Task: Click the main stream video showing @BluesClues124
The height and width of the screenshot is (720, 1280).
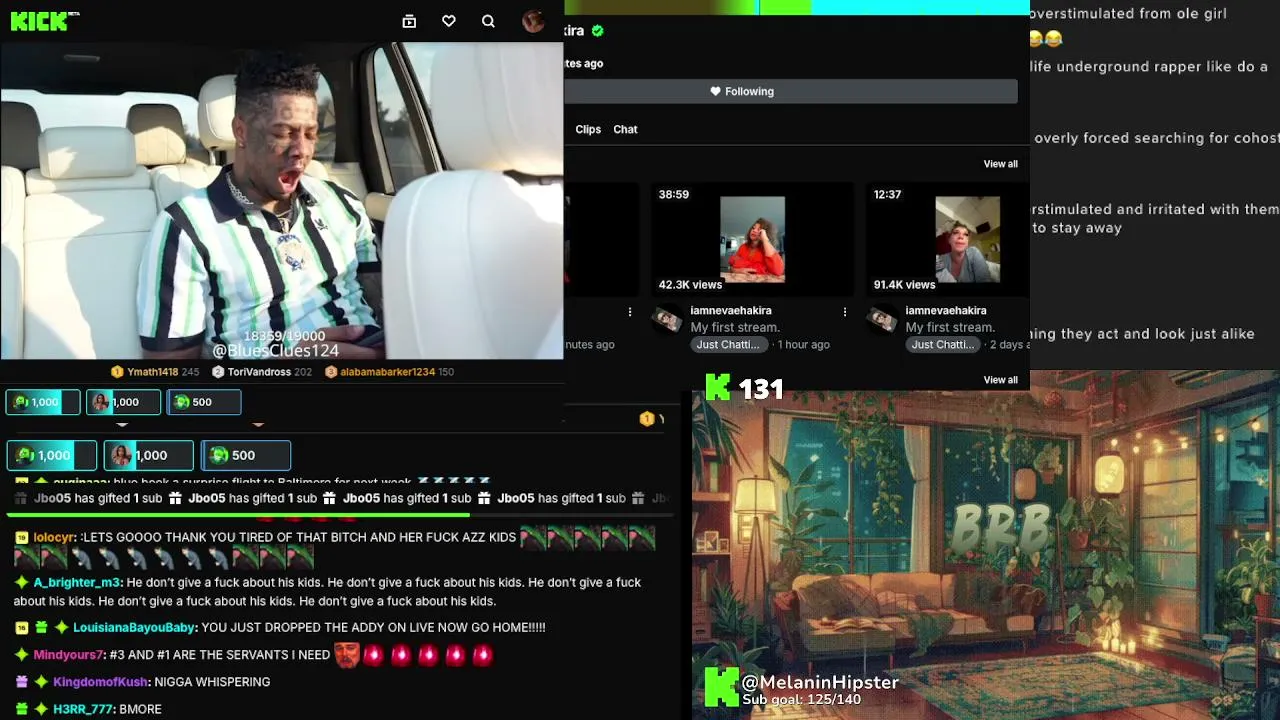Action: click(282, 200)
